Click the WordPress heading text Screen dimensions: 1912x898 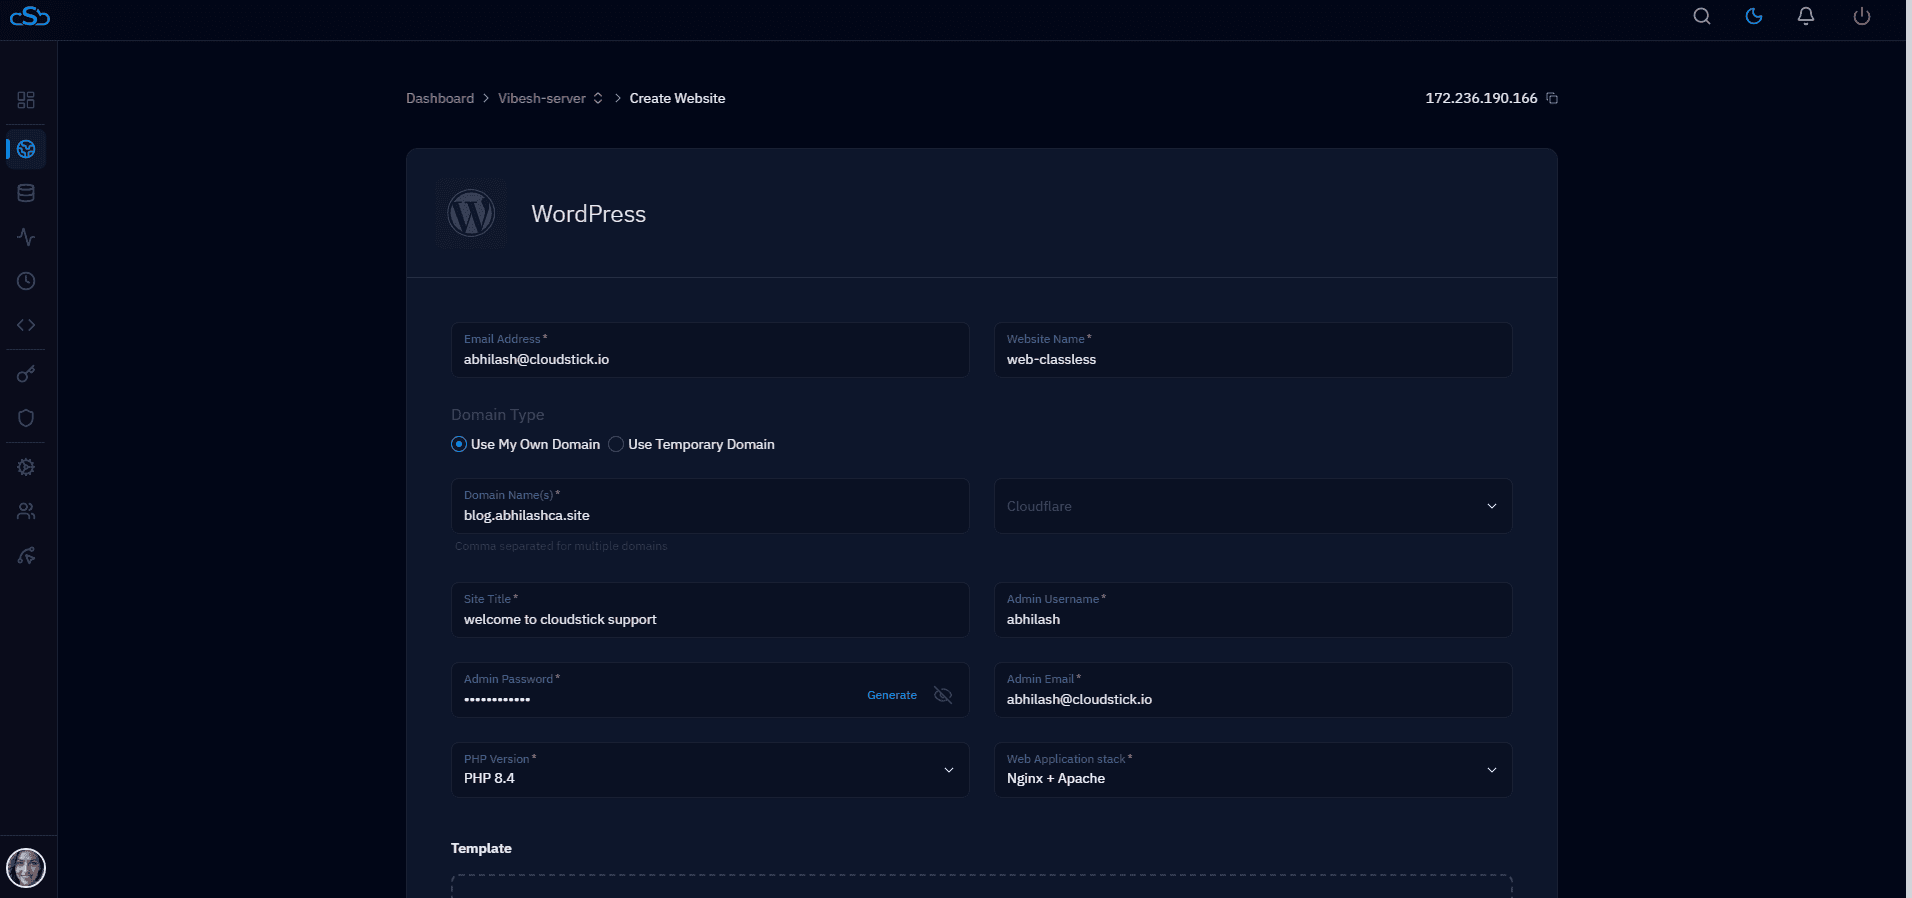[x=588, y=214]
